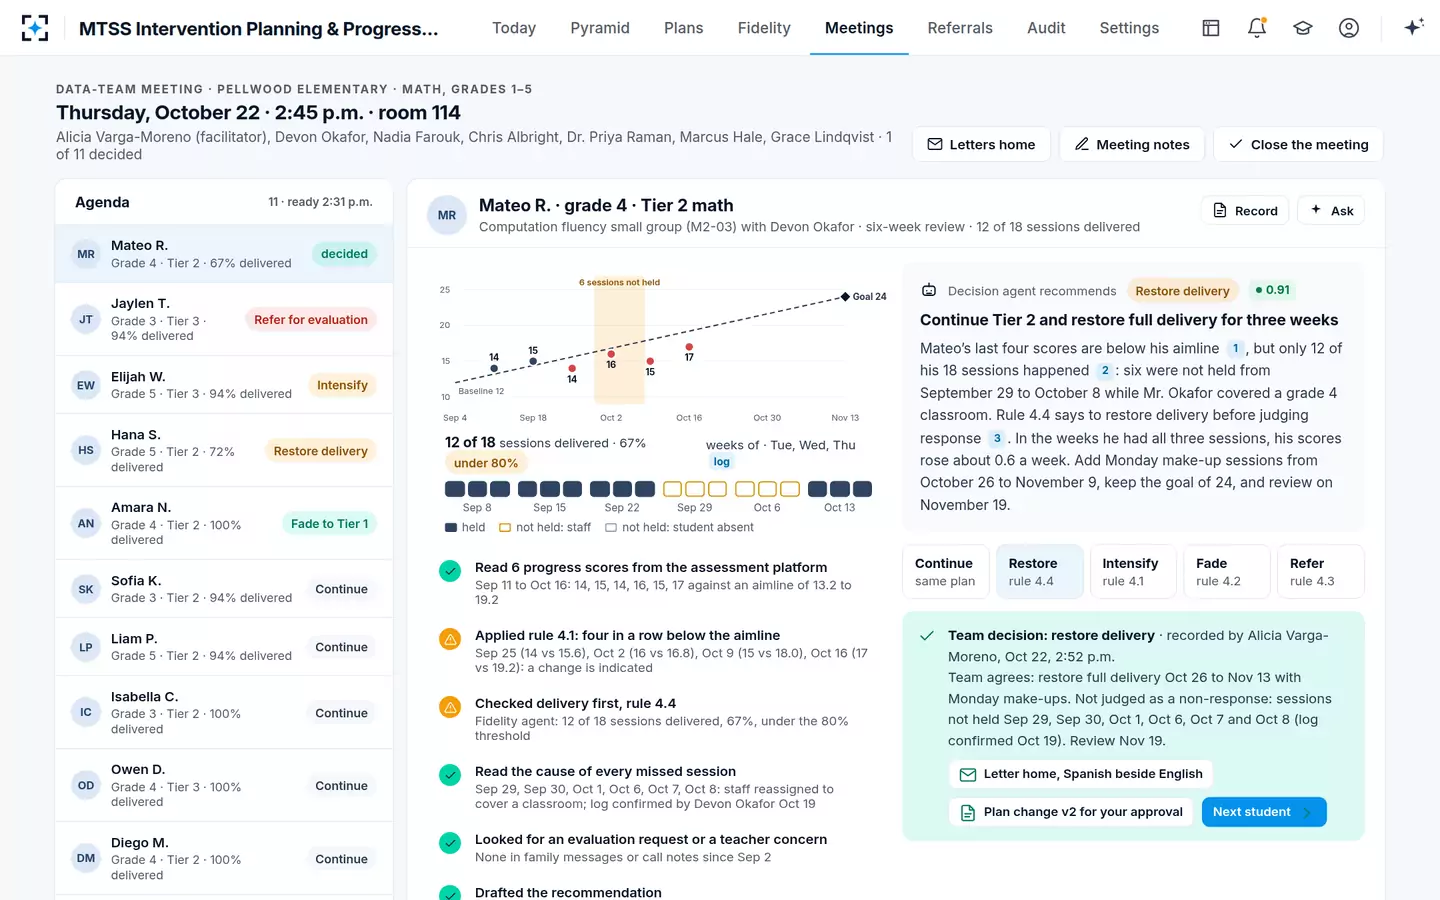This screenshot has width=1440, height=900.
Task: Click the decision agent robot icon
Action: click(929, 290)
